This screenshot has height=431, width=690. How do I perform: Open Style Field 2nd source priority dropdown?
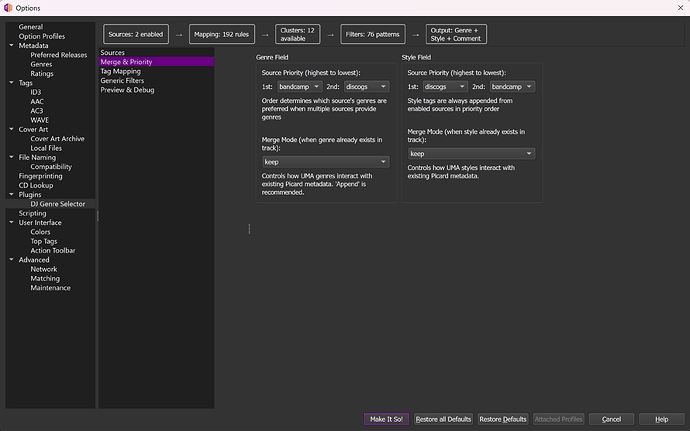point(511,87)
